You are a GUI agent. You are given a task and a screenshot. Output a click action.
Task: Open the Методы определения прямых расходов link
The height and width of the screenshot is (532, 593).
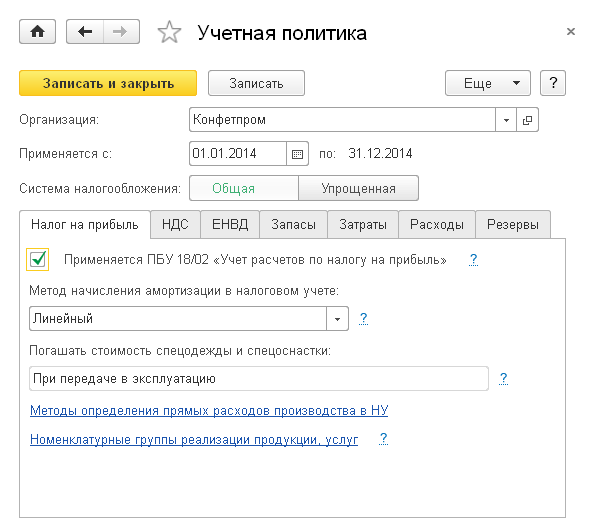tap(209, 411)
